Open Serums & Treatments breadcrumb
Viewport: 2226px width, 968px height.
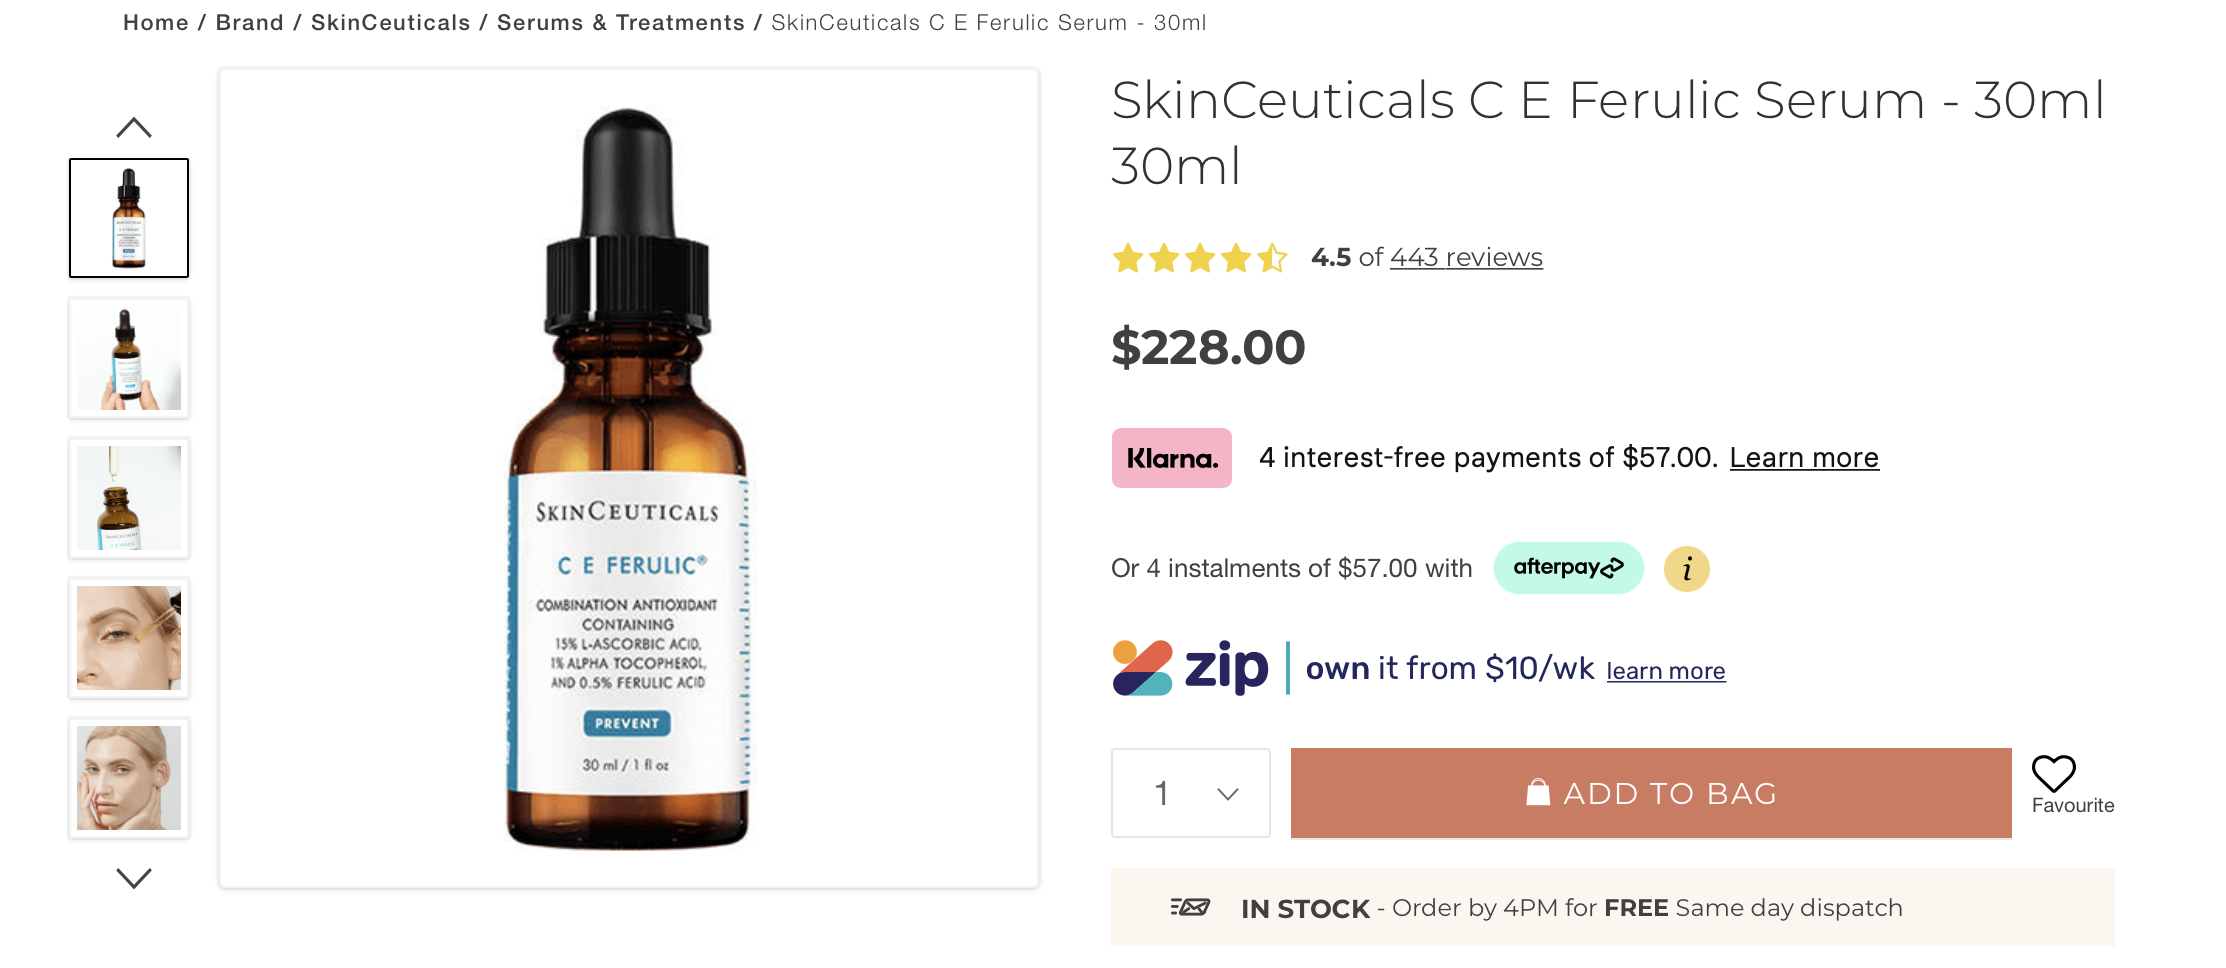point(621,22)
